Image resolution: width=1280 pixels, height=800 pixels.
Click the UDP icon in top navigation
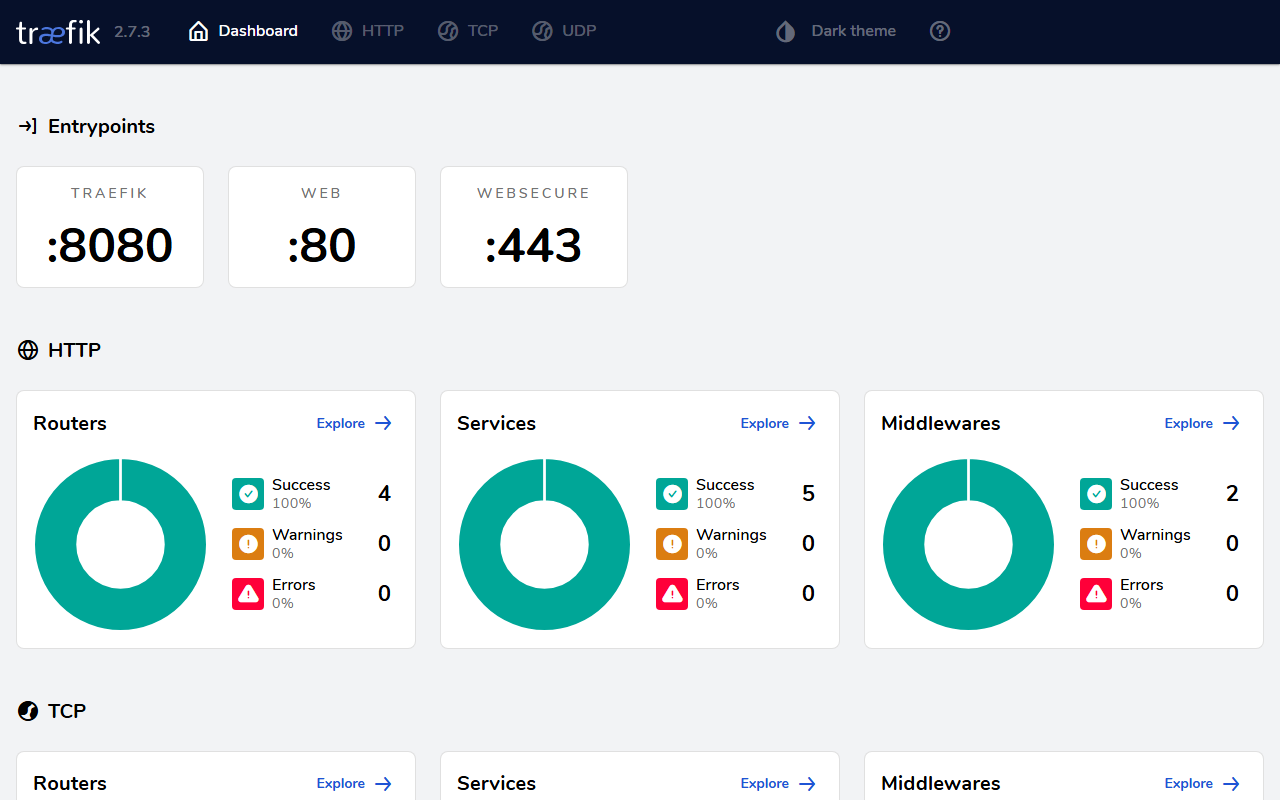pyautogui.click(x=542, y=31)
